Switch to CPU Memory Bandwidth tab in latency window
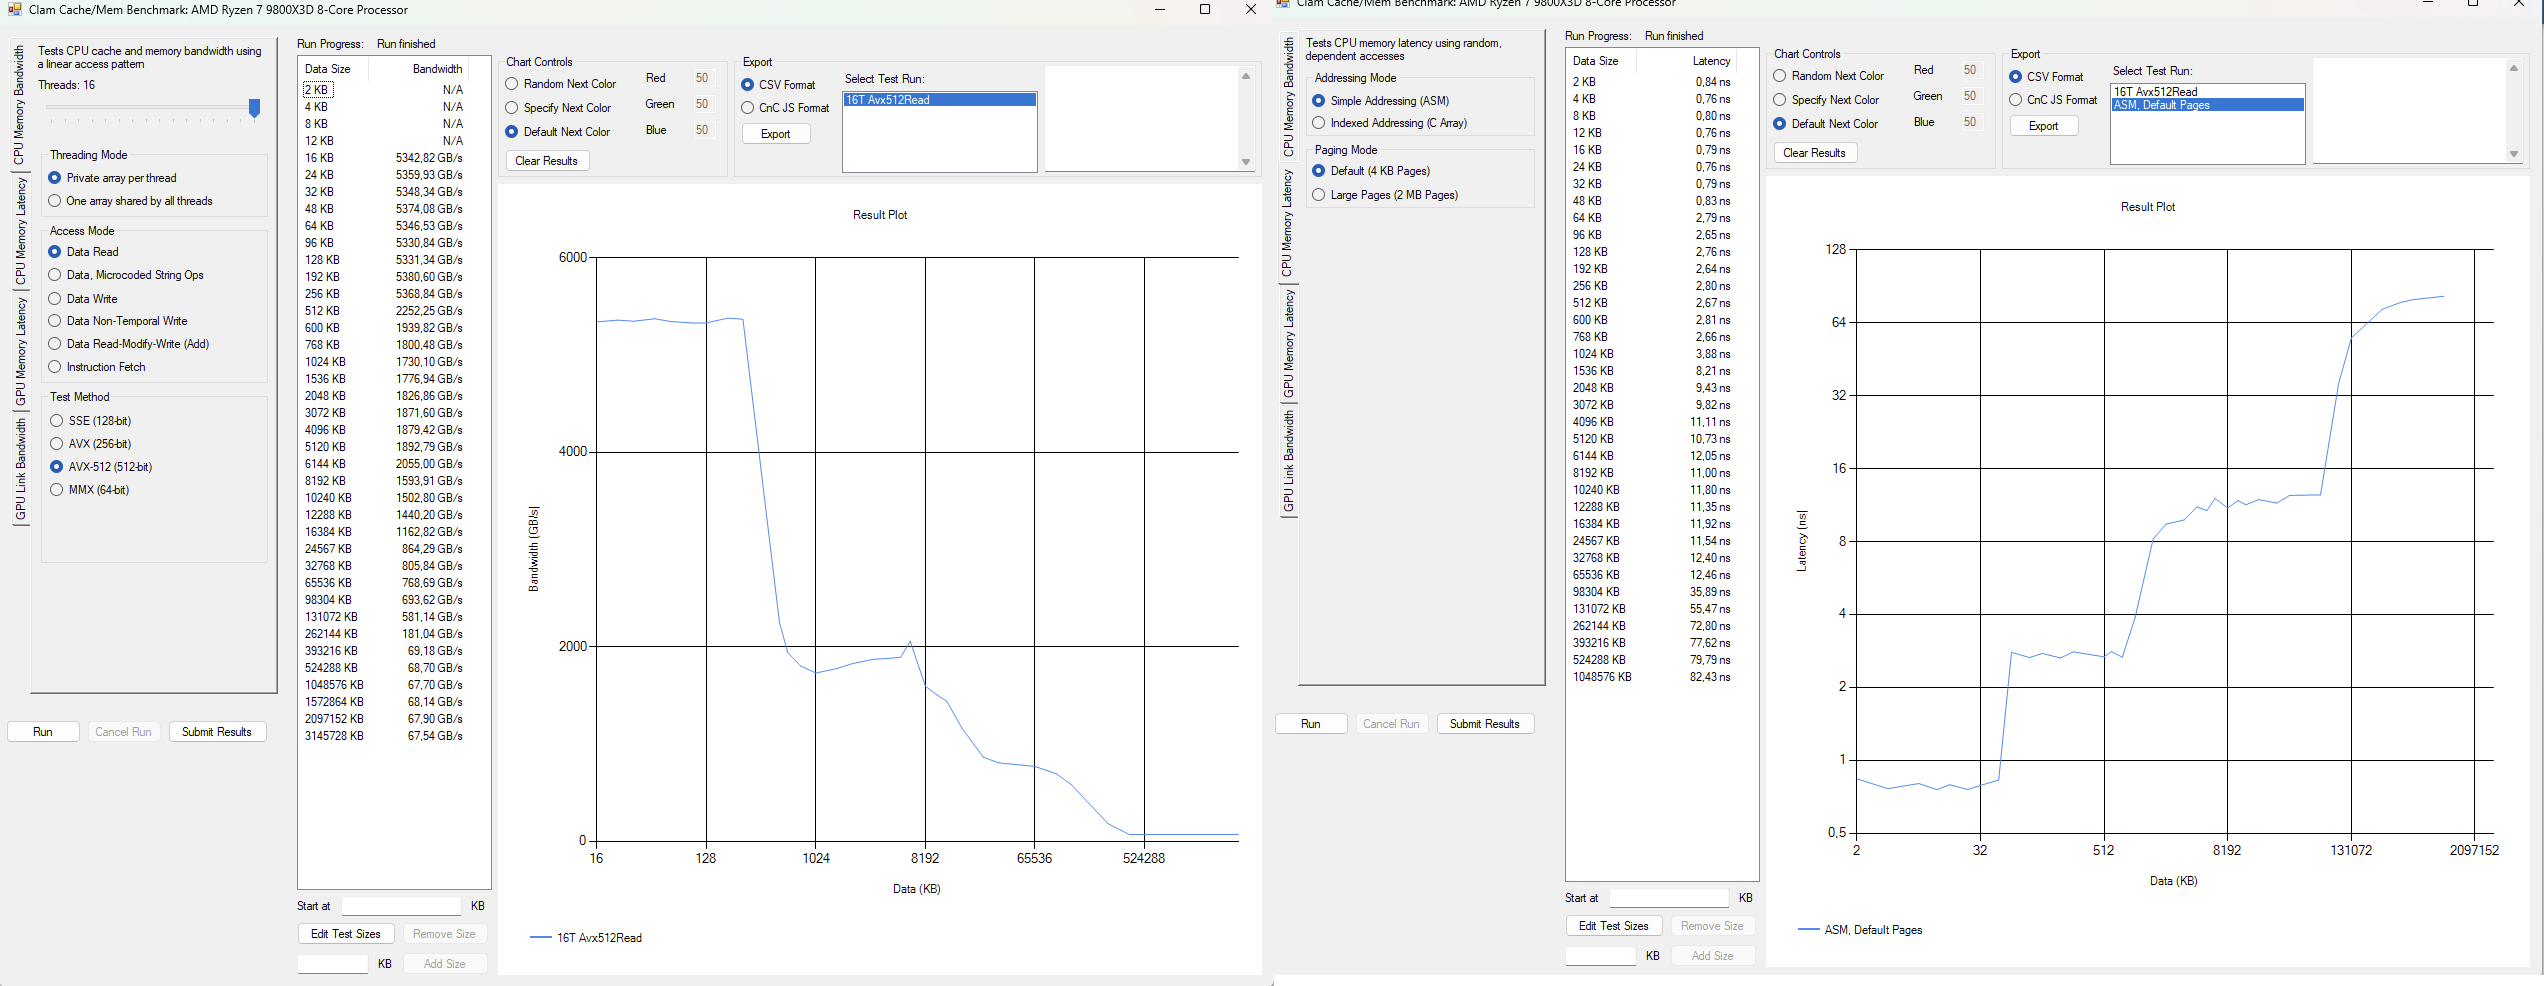The image size is (2544, 986). pos(1288,97)
